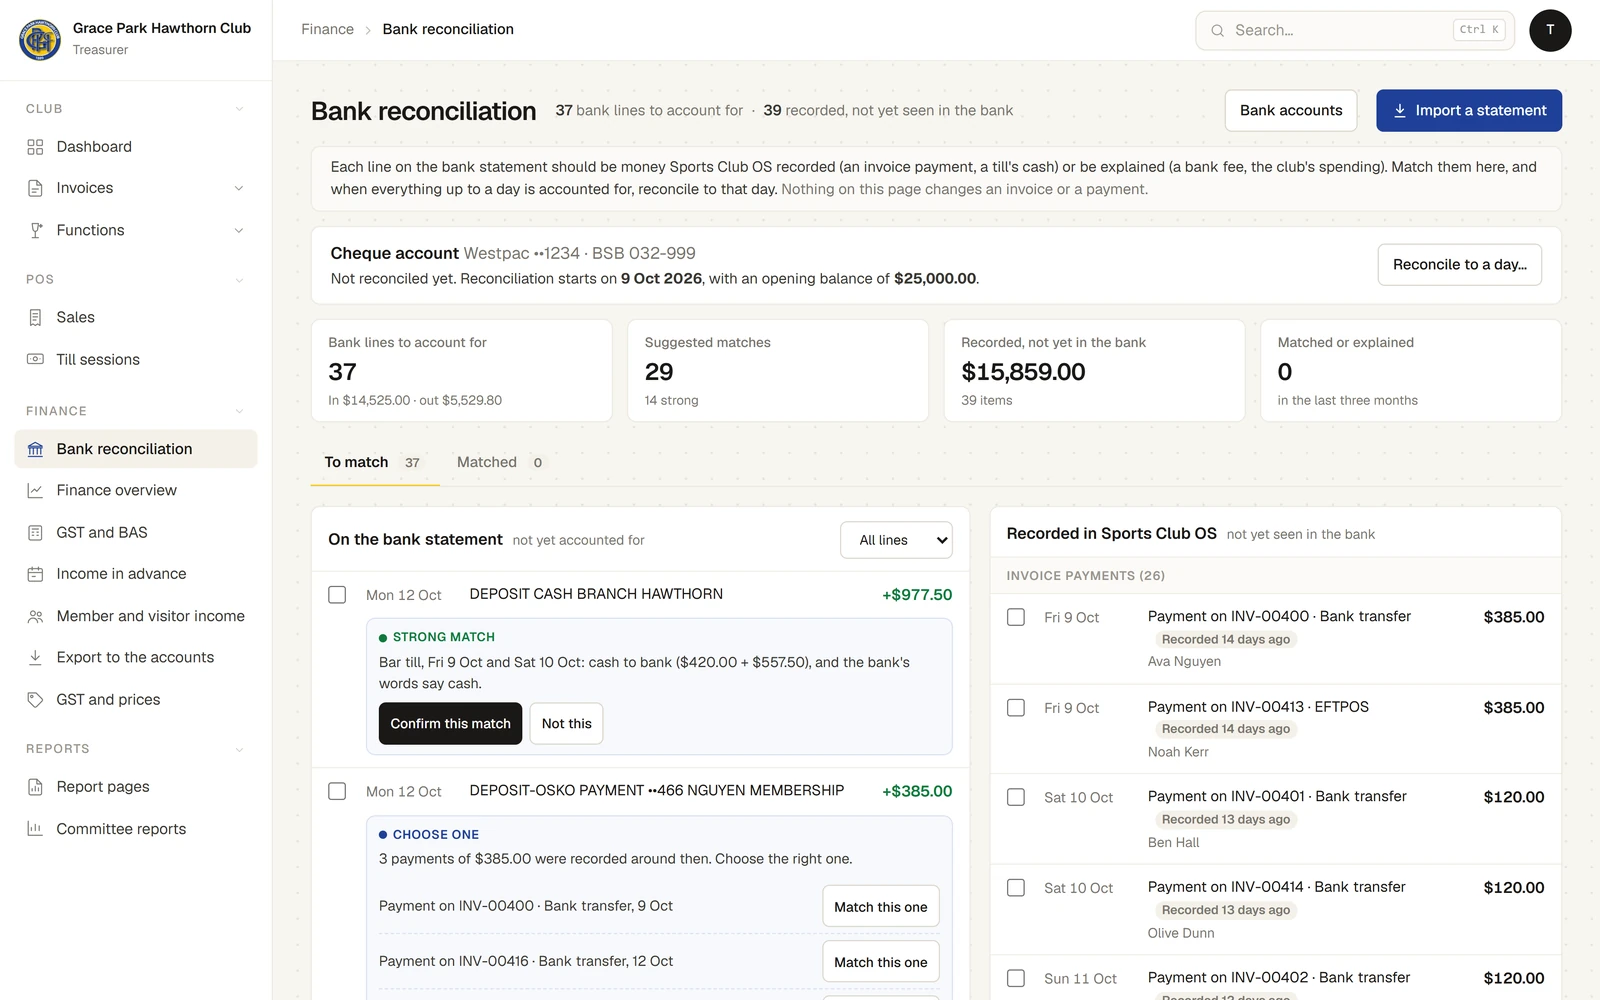
Task: Click the Invoices document icon
Action: click(x=35, y=188)
